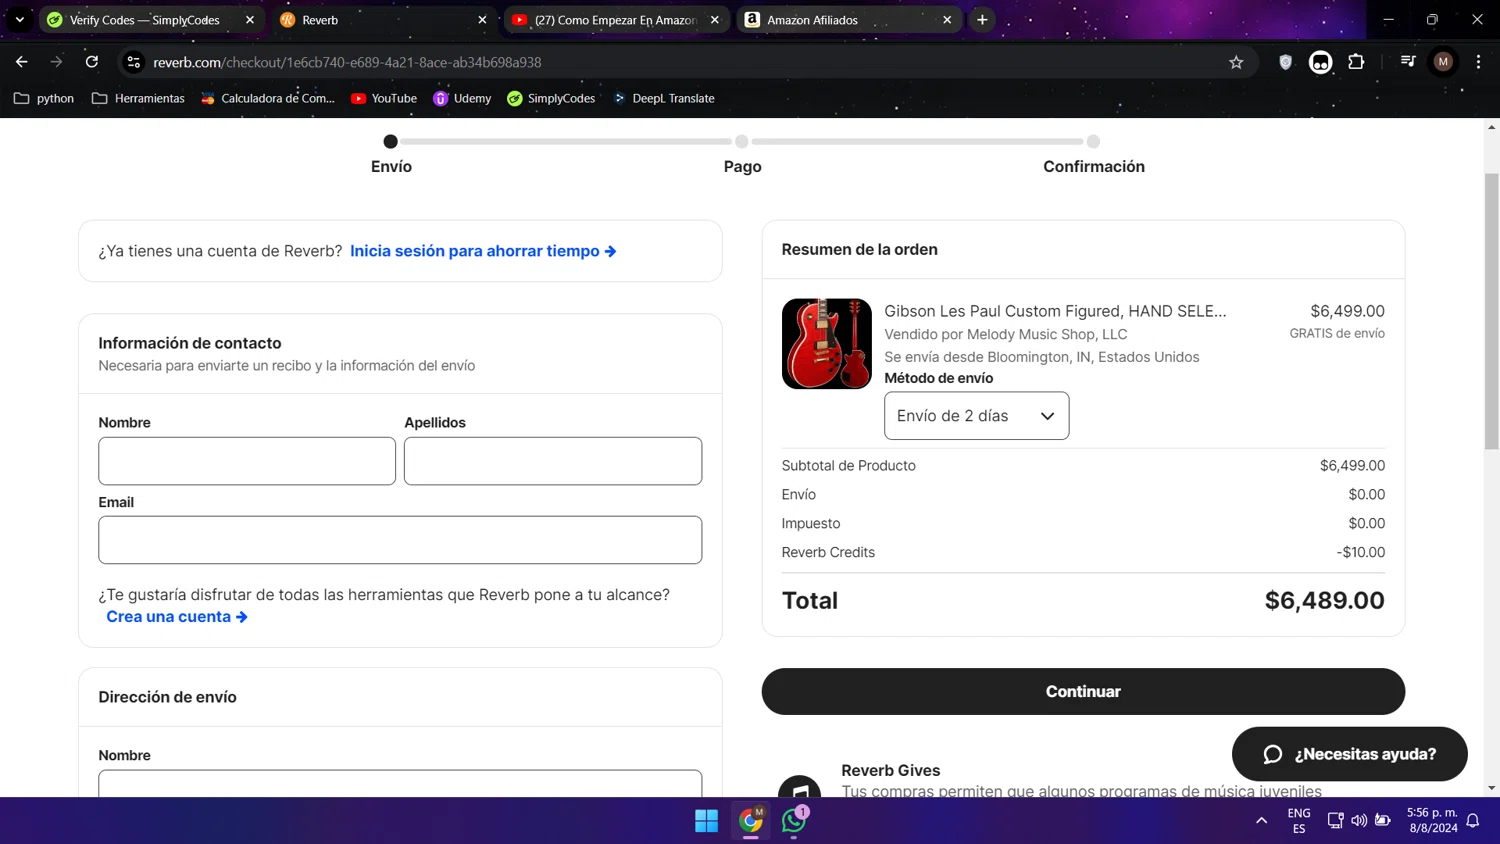Open the Envío de 2 días dropdown
This screenshot has height=844, width=1500.
pyautogui.click(x=976, y=416)
